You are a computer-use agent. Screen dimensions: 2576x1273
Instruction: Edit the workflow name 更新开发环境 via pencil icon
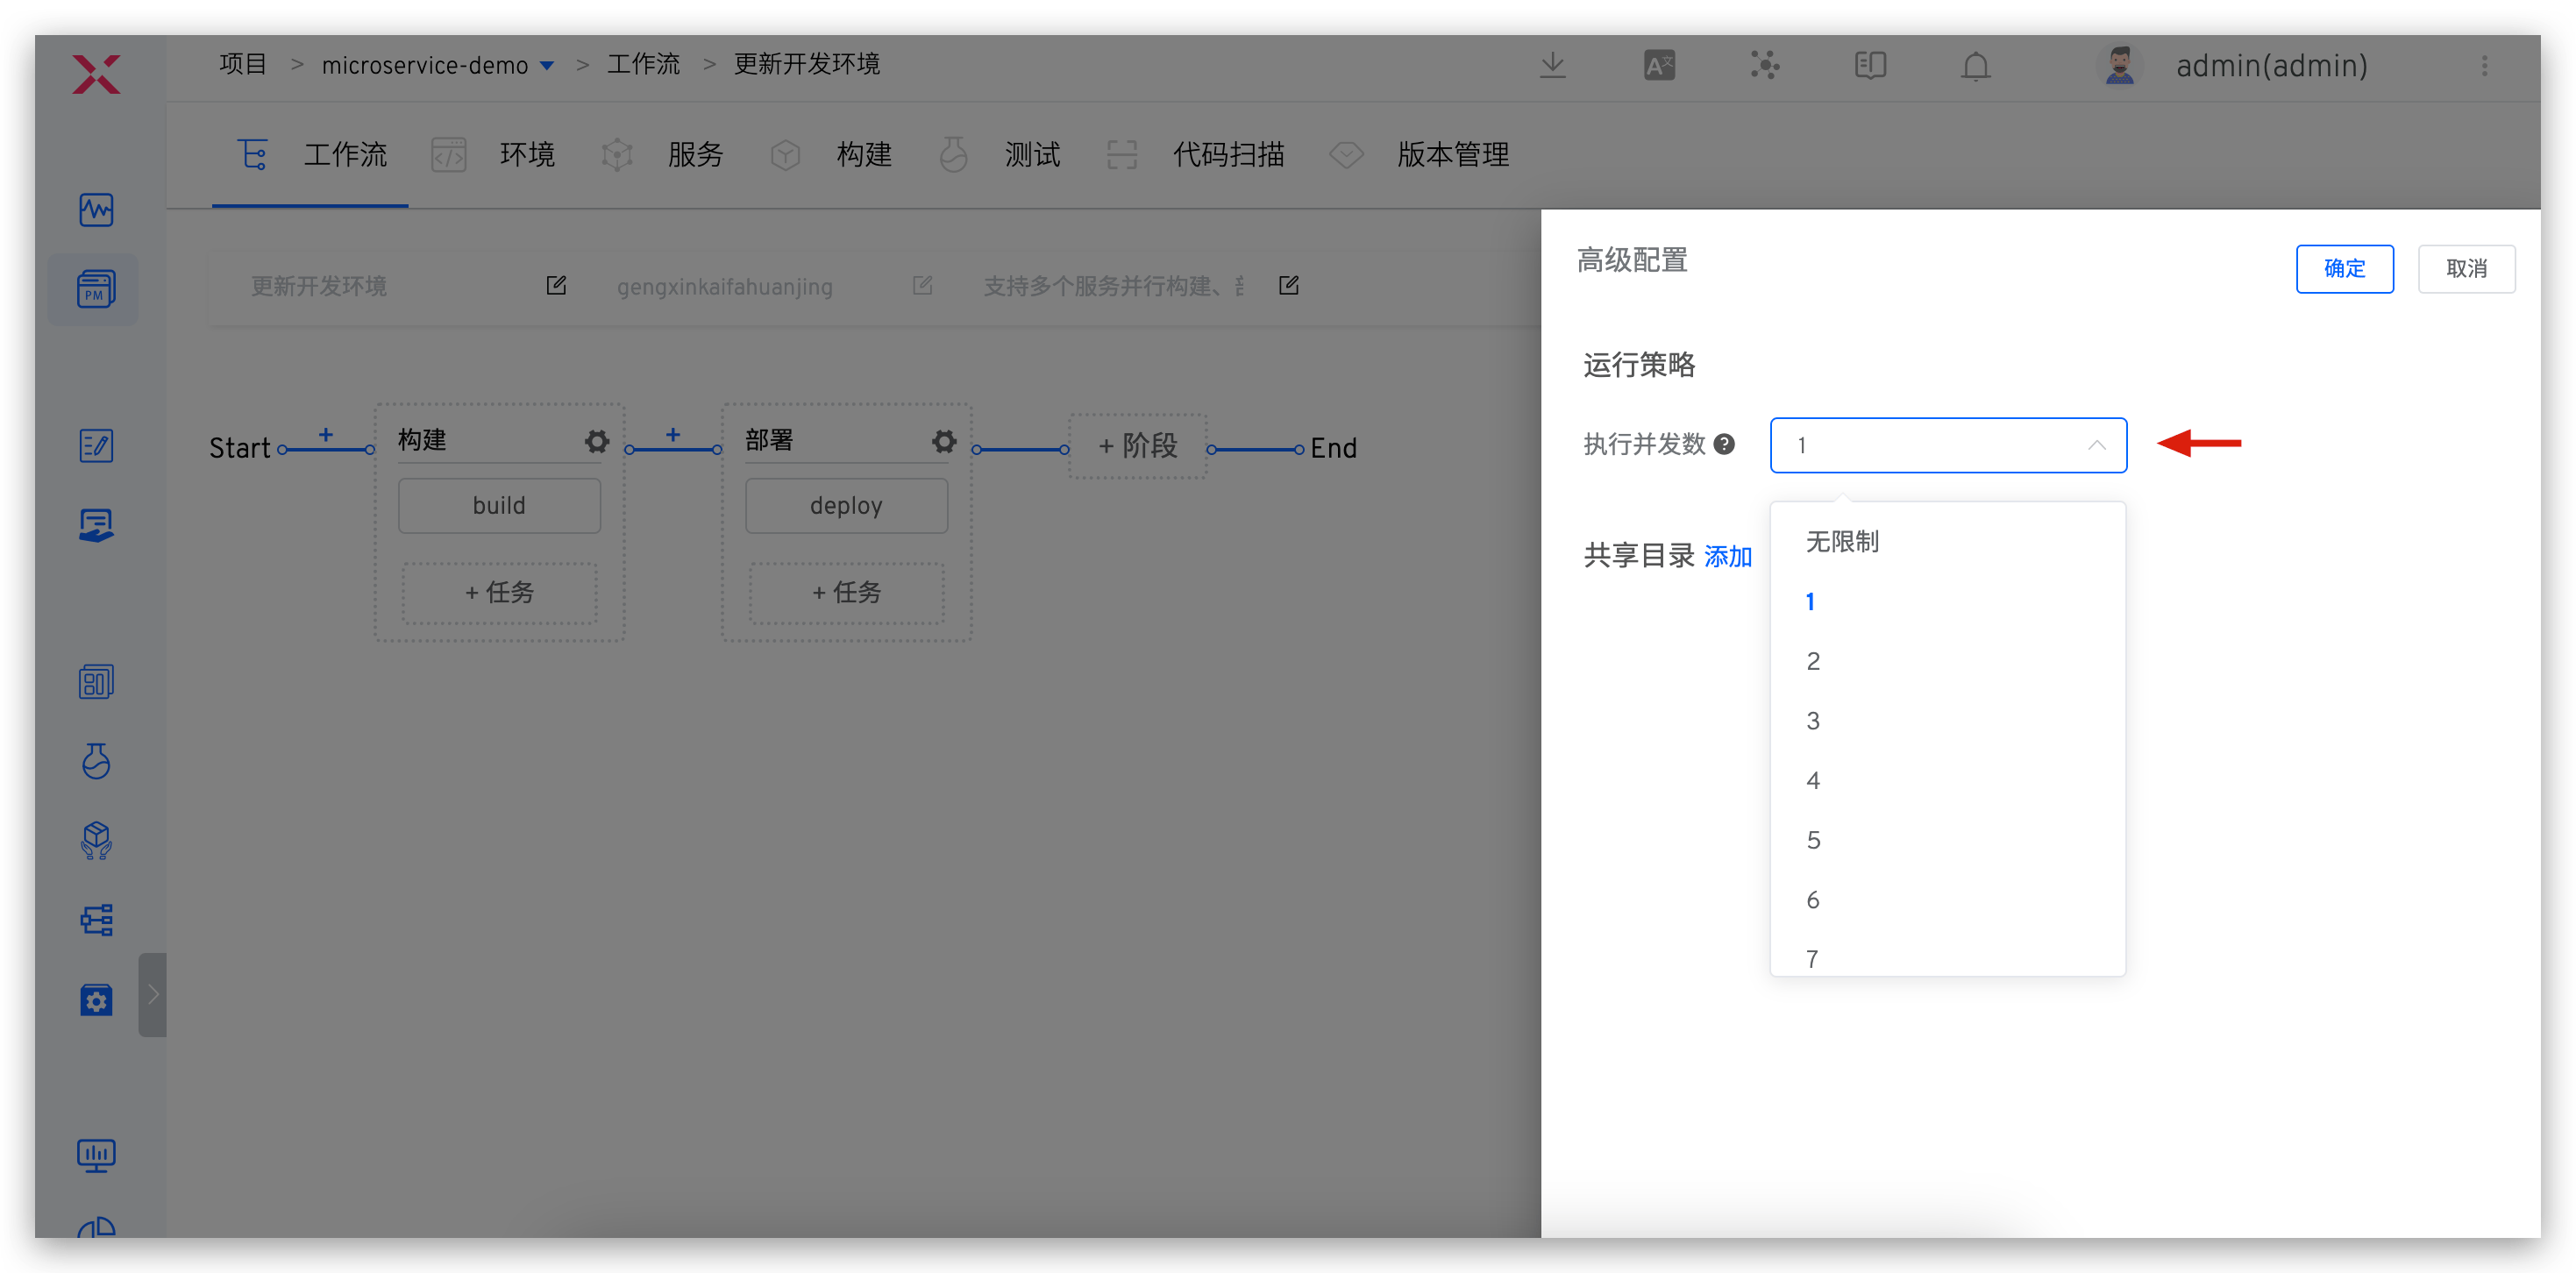556,285
